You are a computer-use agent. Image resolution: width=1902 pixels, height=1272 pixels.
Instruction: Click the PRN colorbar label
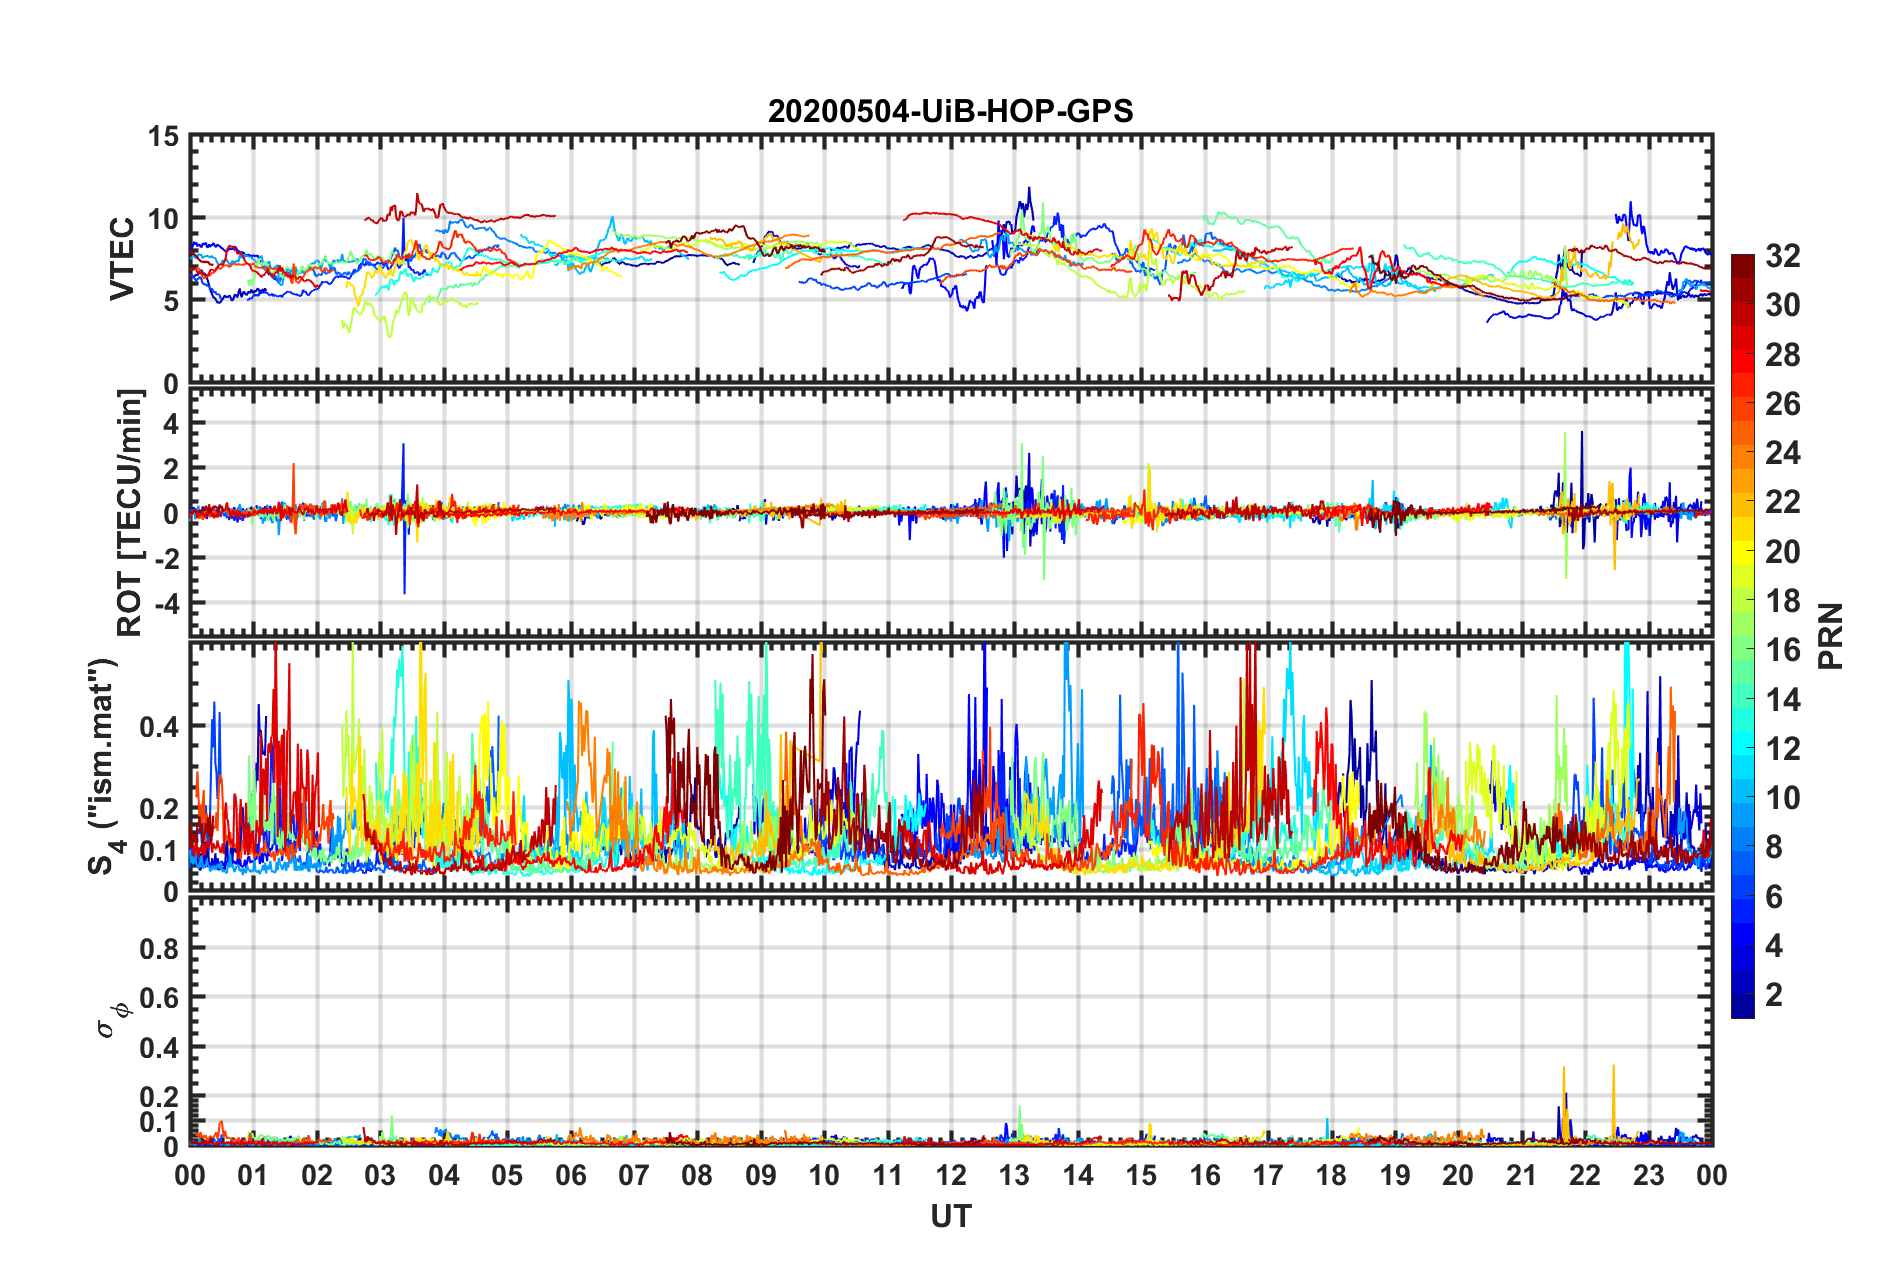pos(1830,636)
